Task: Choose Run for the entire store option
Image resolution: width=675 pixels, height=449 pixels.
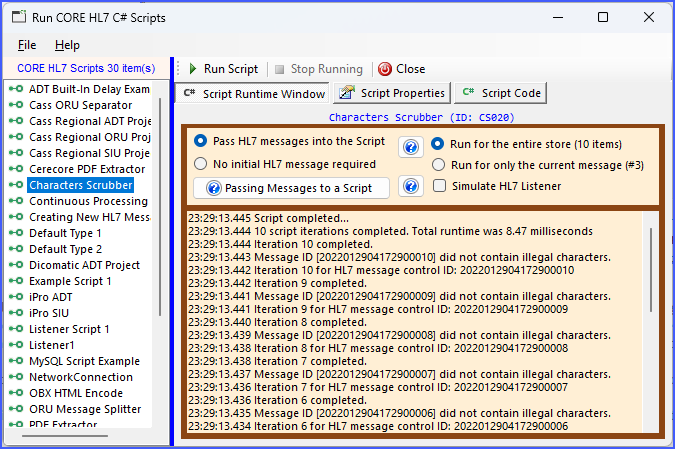Action: pyautogui.click(x=438, y=144)
